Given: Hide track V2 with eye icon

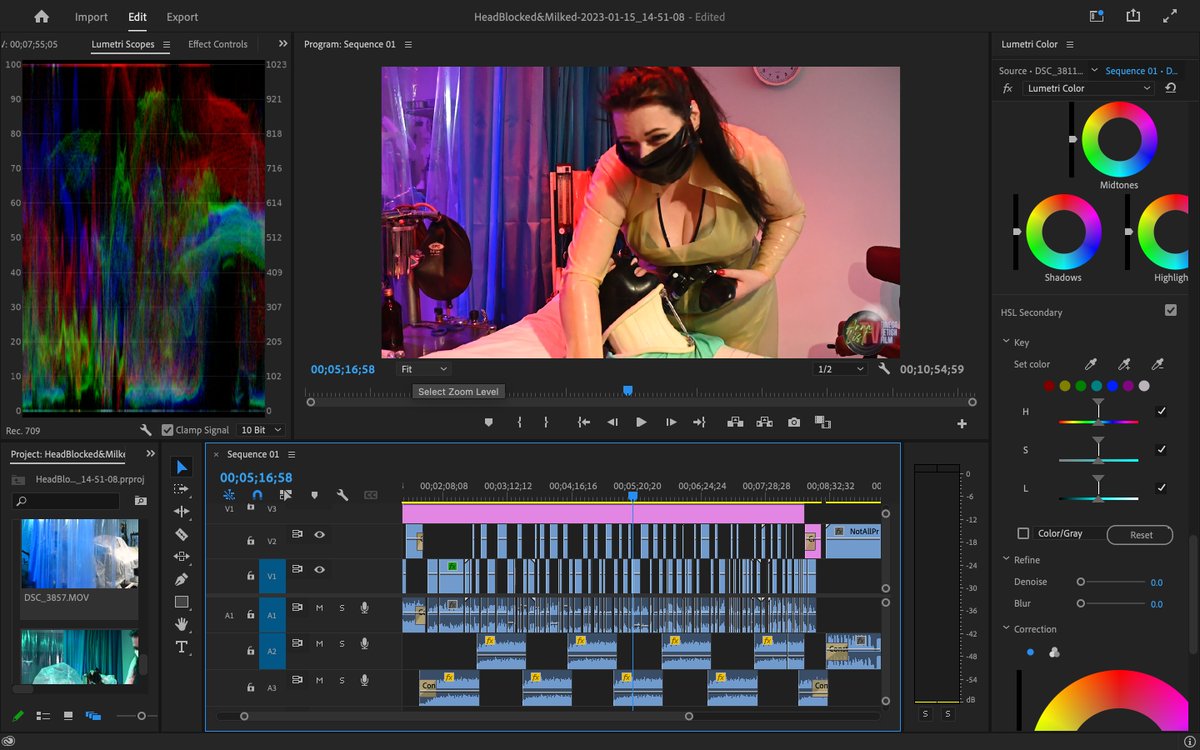Looking at the screenshot, I should pos(319,535).
